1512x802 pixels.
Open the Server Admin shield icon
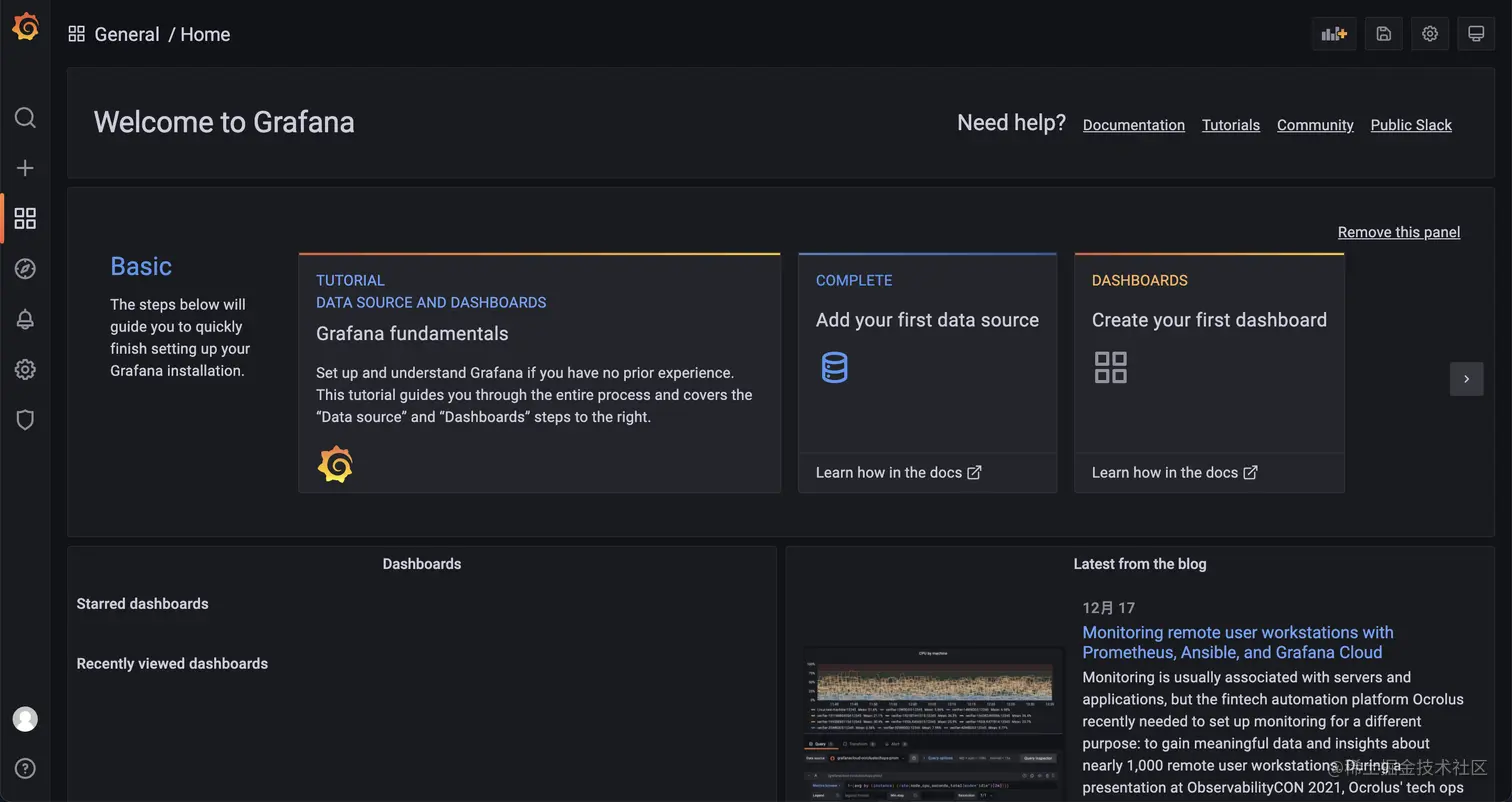(x=25, y=420)
